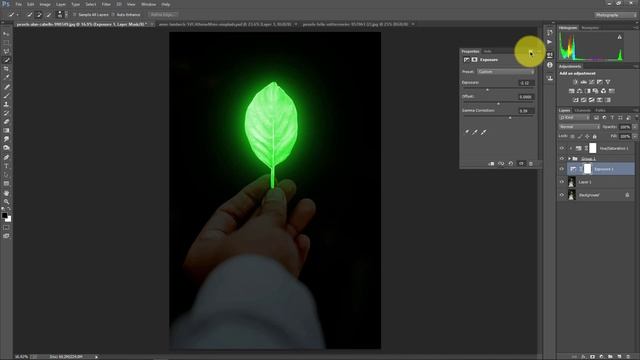Select the Crop tool

[6, 69]
